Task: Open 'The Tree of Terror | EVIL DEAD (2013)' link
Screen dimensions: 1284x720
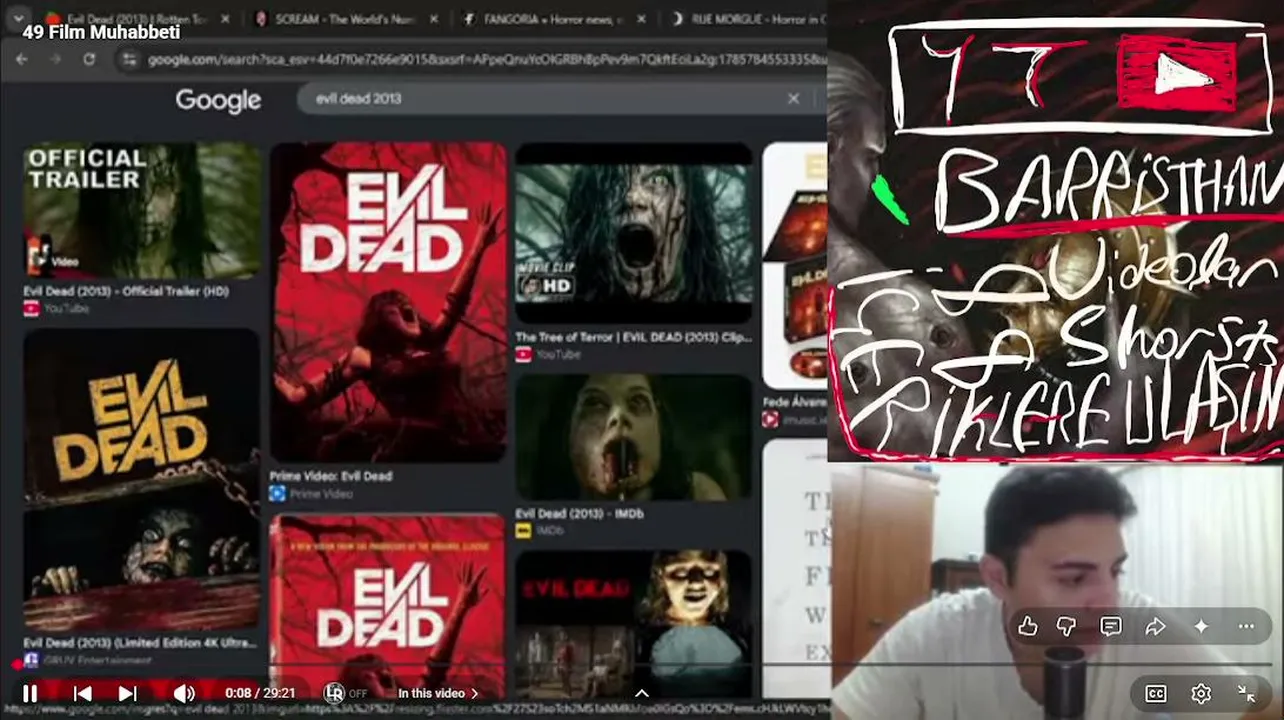Action: coord(633,338)
